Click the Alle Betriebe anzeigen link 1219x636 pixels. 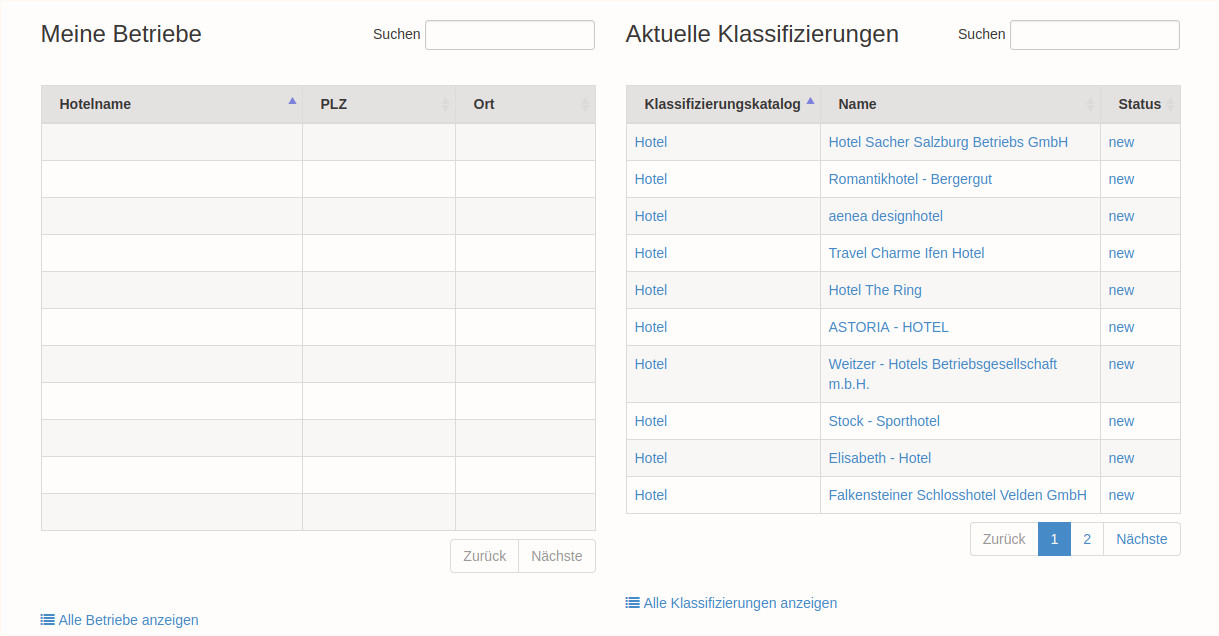coord(128,620)
